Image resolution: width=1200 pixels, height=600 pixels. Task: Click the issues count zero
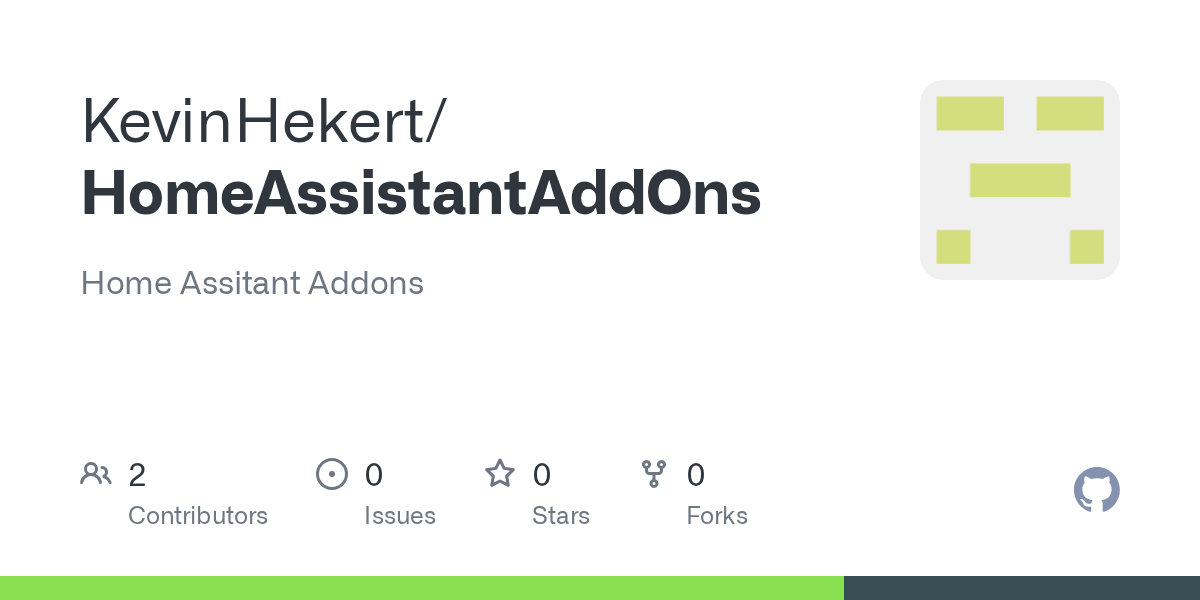373,474
